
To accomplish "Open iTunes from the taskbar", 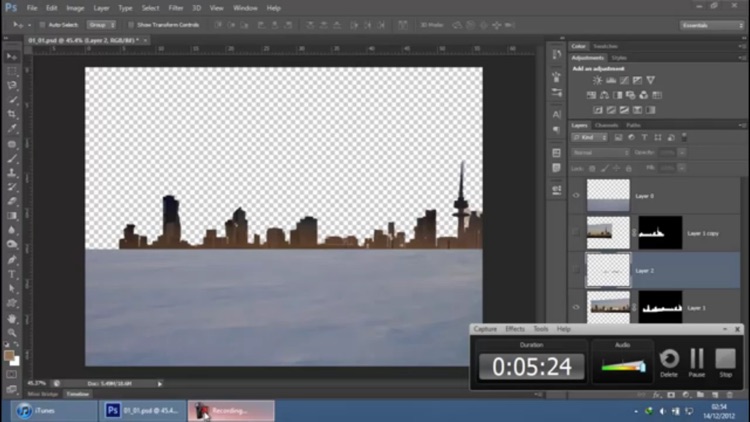I will (x=54, y=411).
